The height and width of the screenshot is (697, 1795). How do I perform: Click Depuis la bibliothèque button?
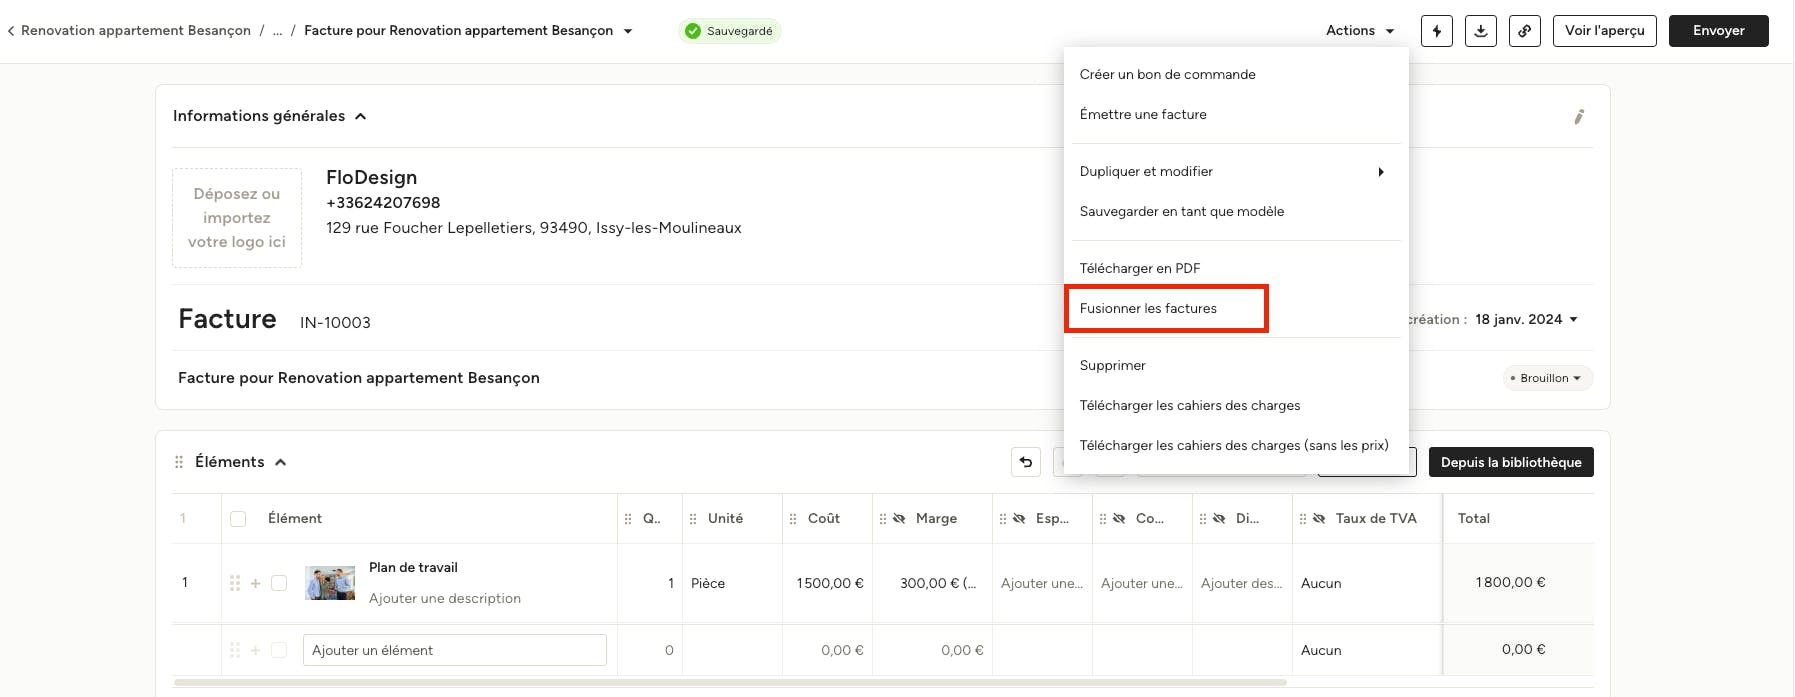pos(1511,462)
